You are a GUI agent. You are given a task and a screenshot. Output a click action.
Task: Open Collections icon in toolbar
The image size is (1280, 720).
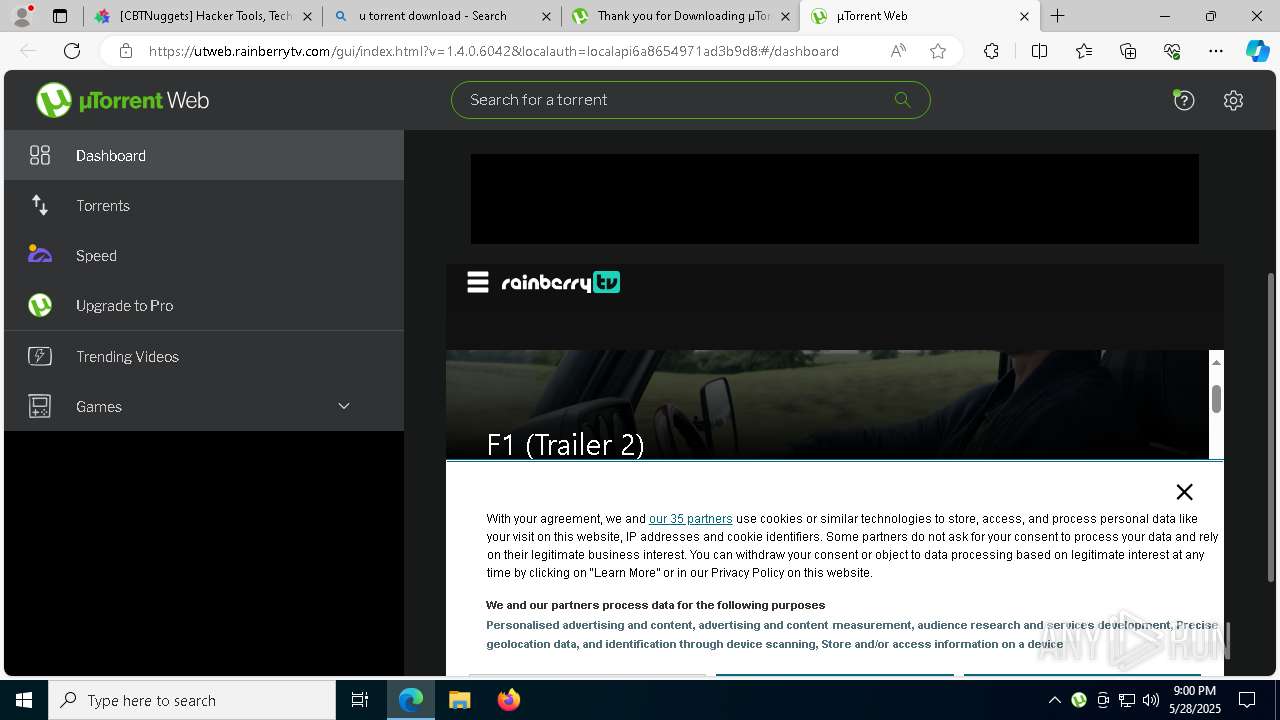(x=1128, y=51)
